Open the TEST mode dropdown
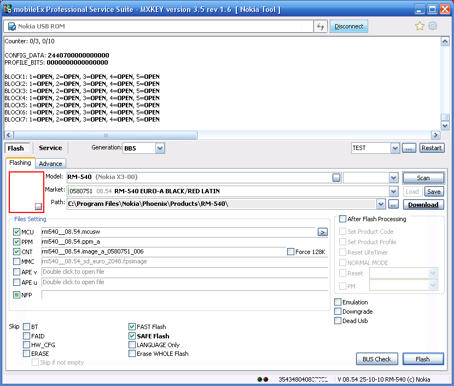 pos(395,148)
